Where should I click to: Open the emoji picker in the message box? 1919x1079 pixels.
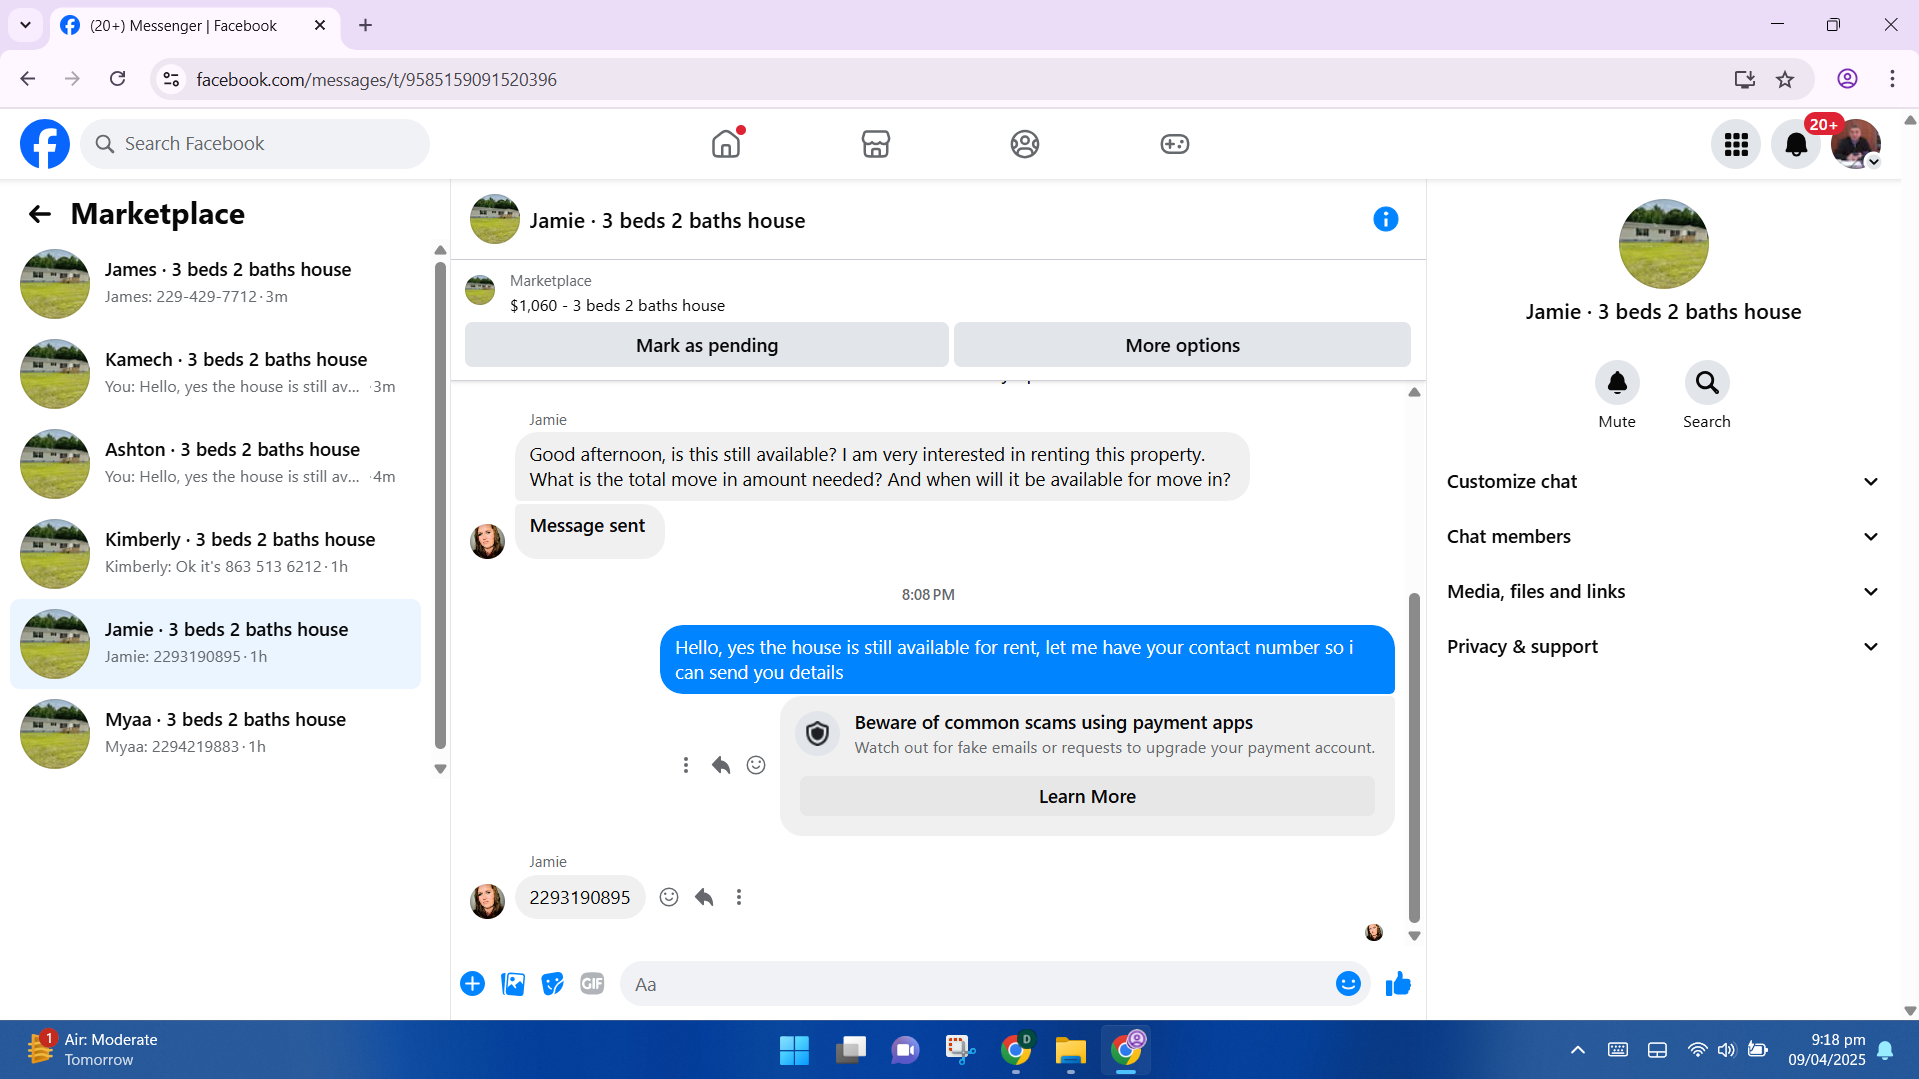click(1348, 984)
